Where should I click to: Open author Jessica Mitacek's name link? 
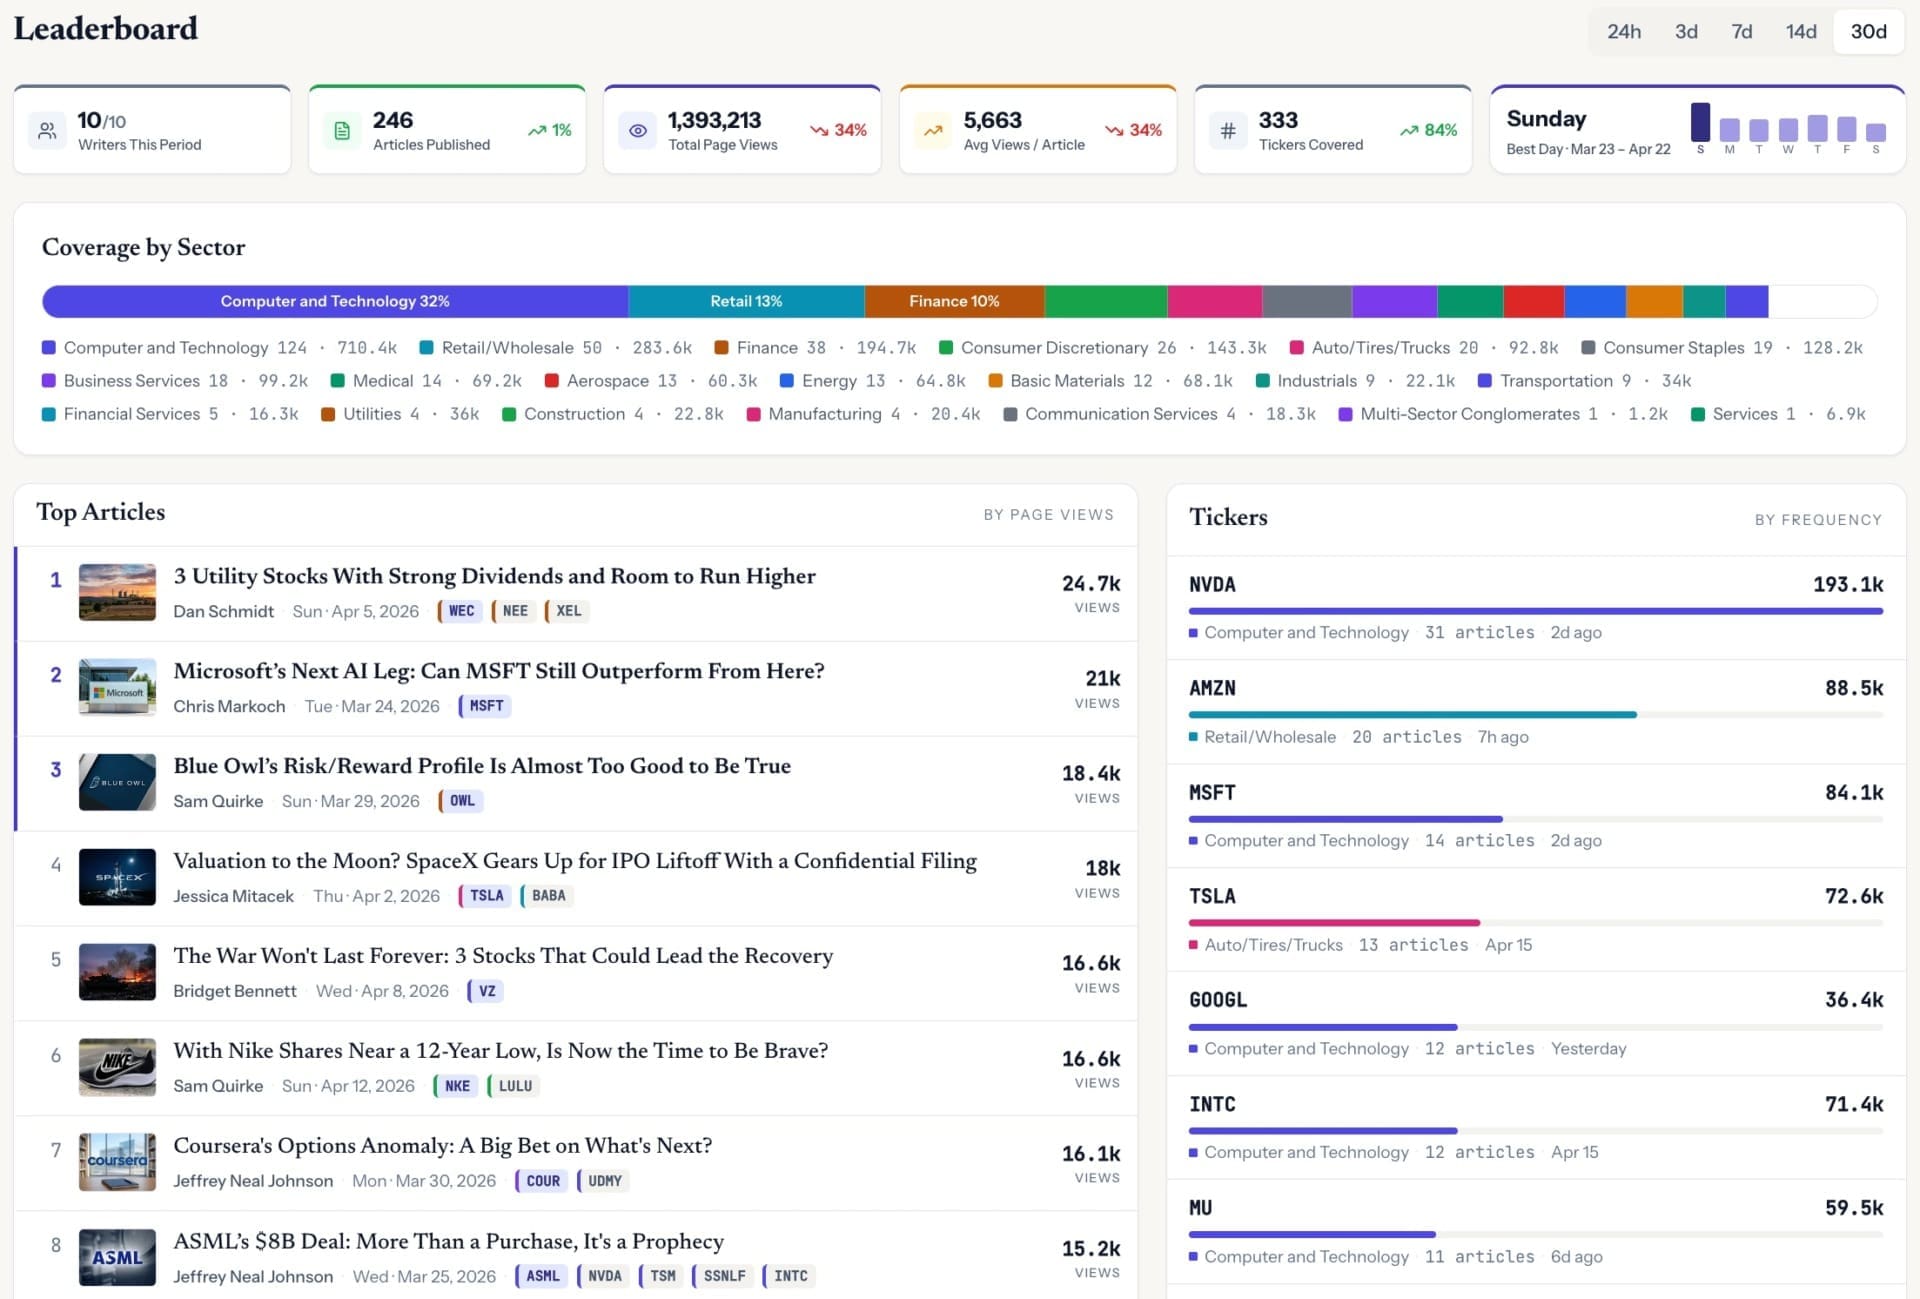[233, 896]
